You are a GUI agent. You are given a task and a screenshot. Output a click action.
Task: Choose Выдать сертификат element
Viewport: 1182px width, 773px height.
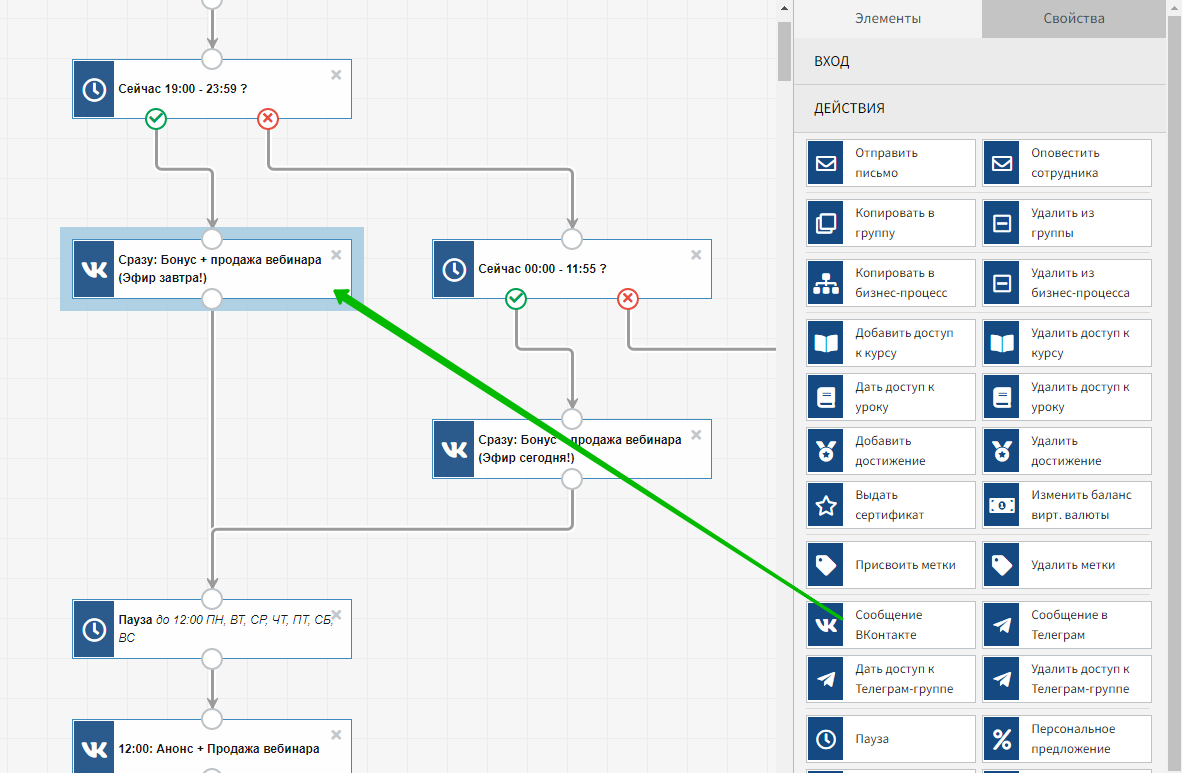click(891, 505)
